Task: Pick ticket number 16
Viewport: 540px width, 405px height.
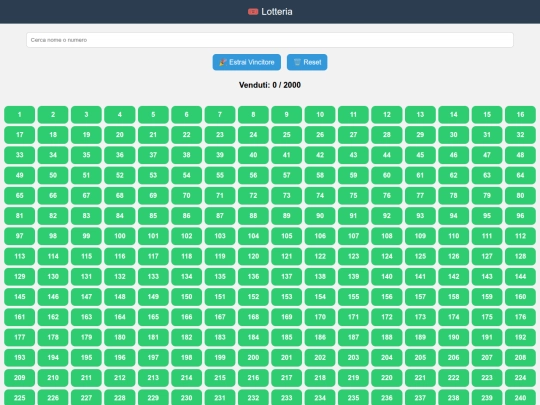Action: pyautogui.click(x=520, y=115)
